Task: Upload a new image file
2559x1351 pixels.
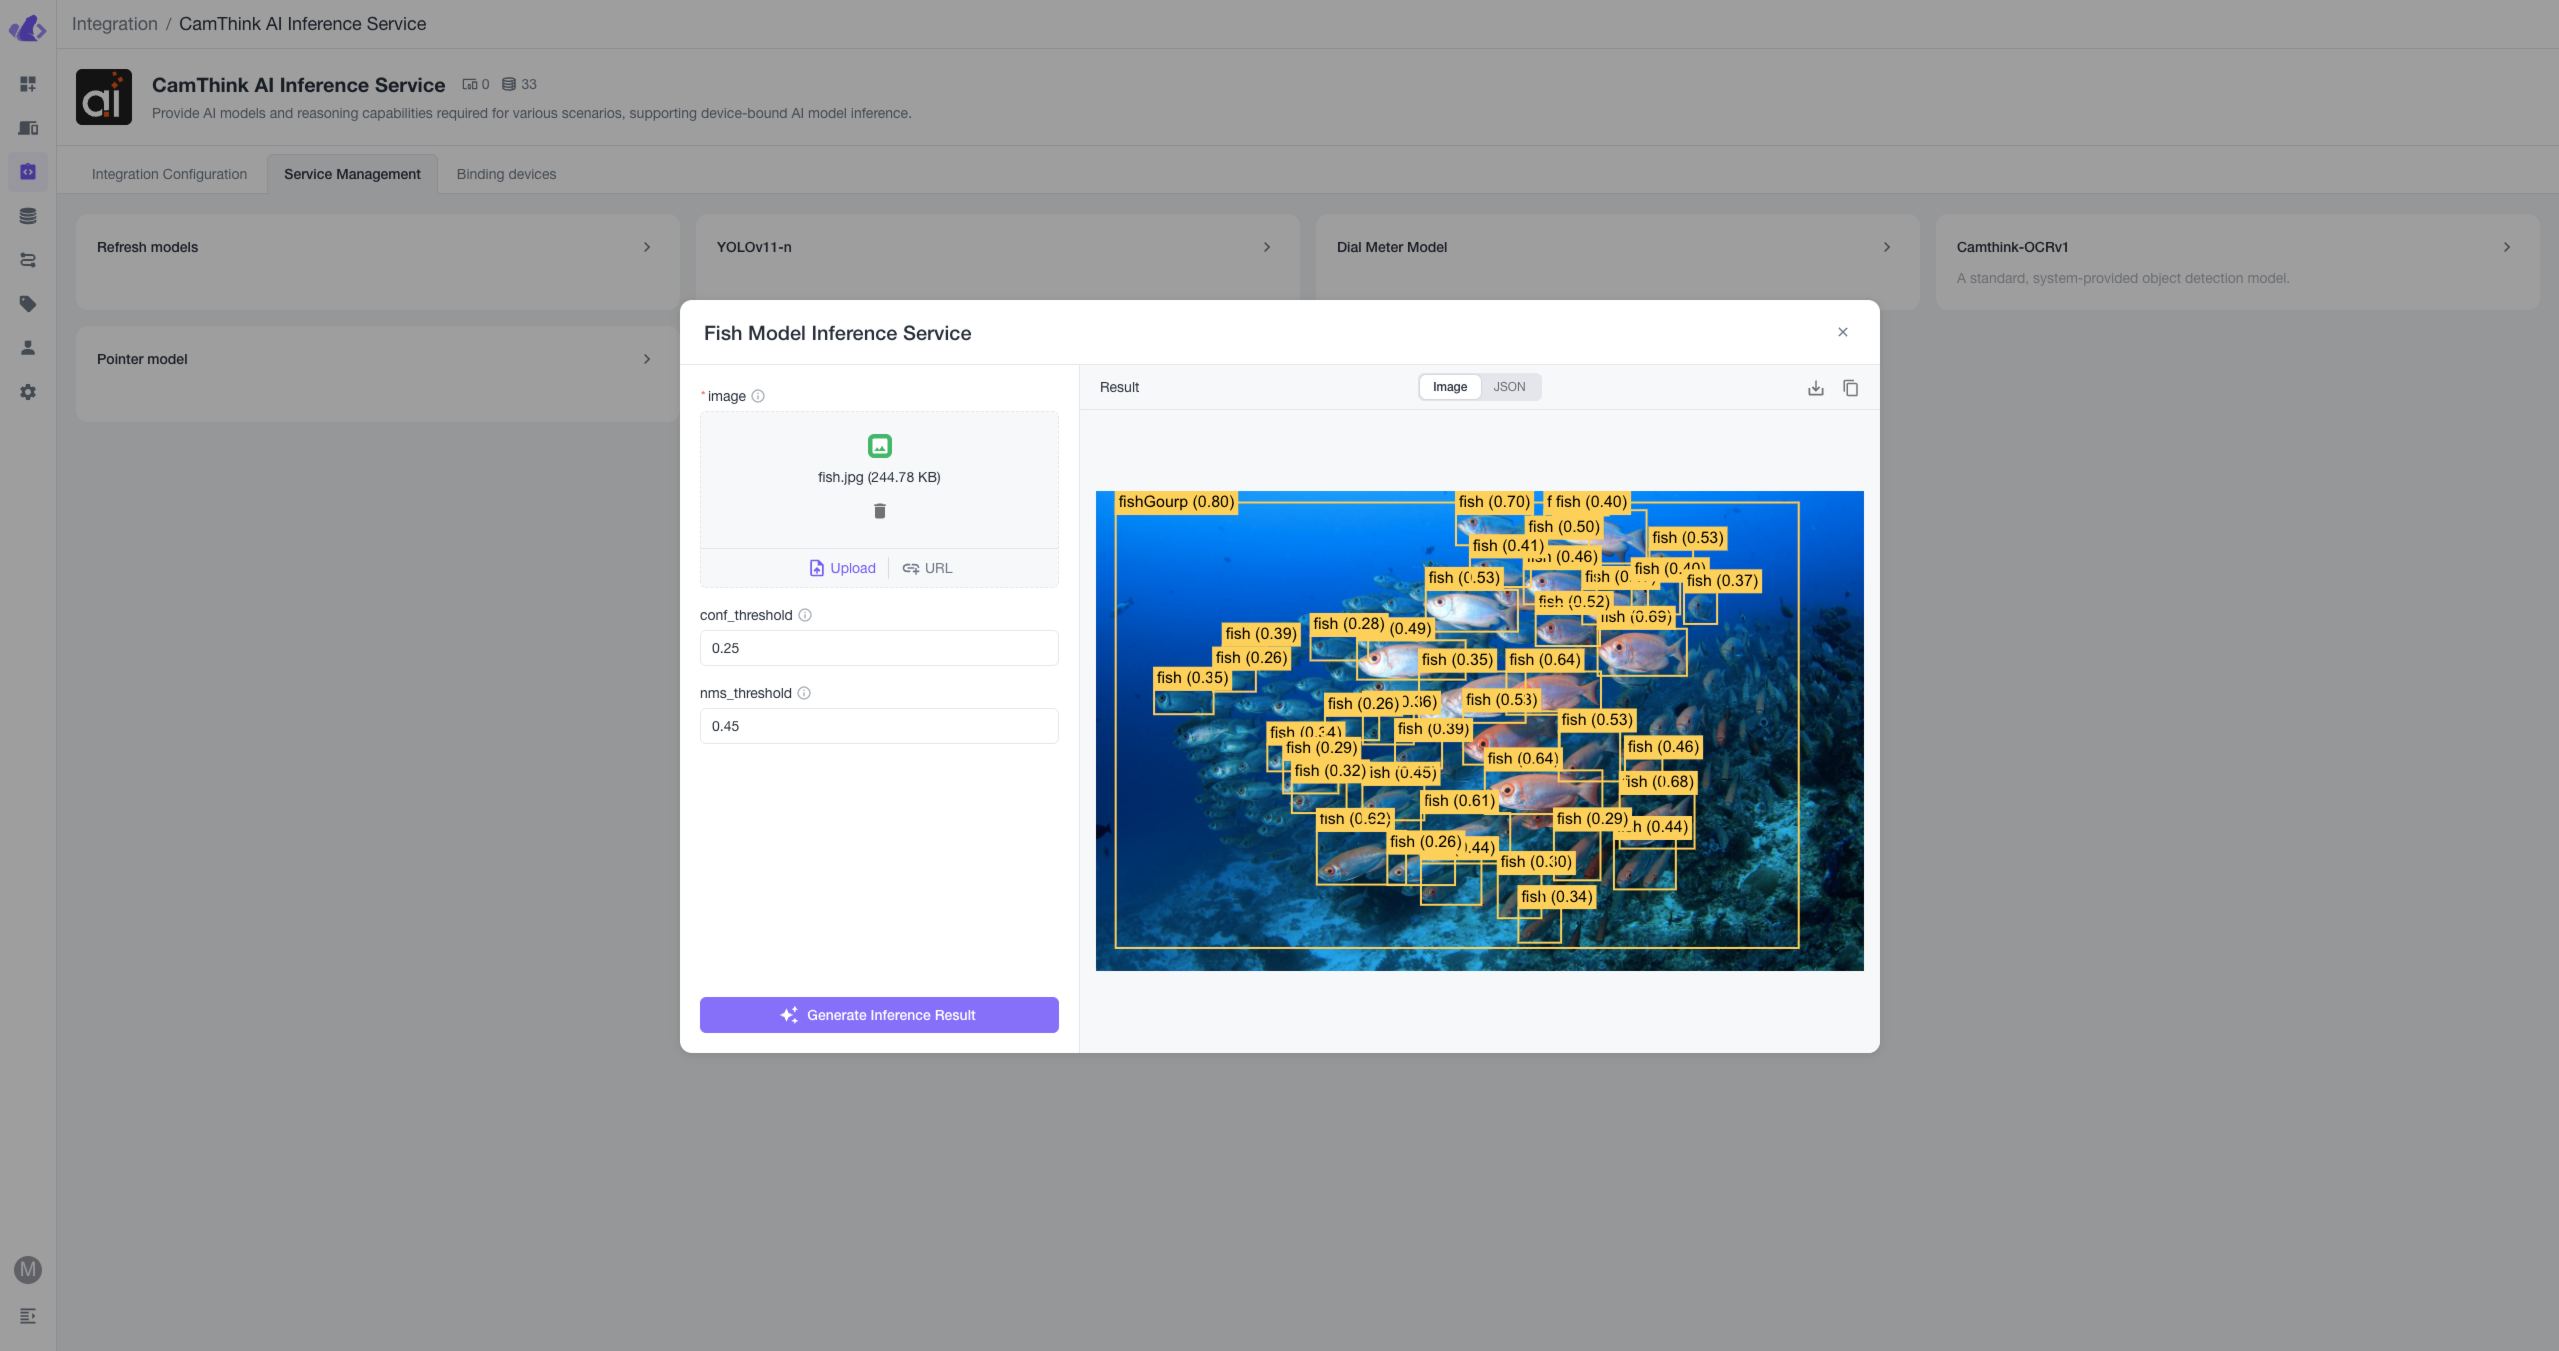Action: click(841, 567)
